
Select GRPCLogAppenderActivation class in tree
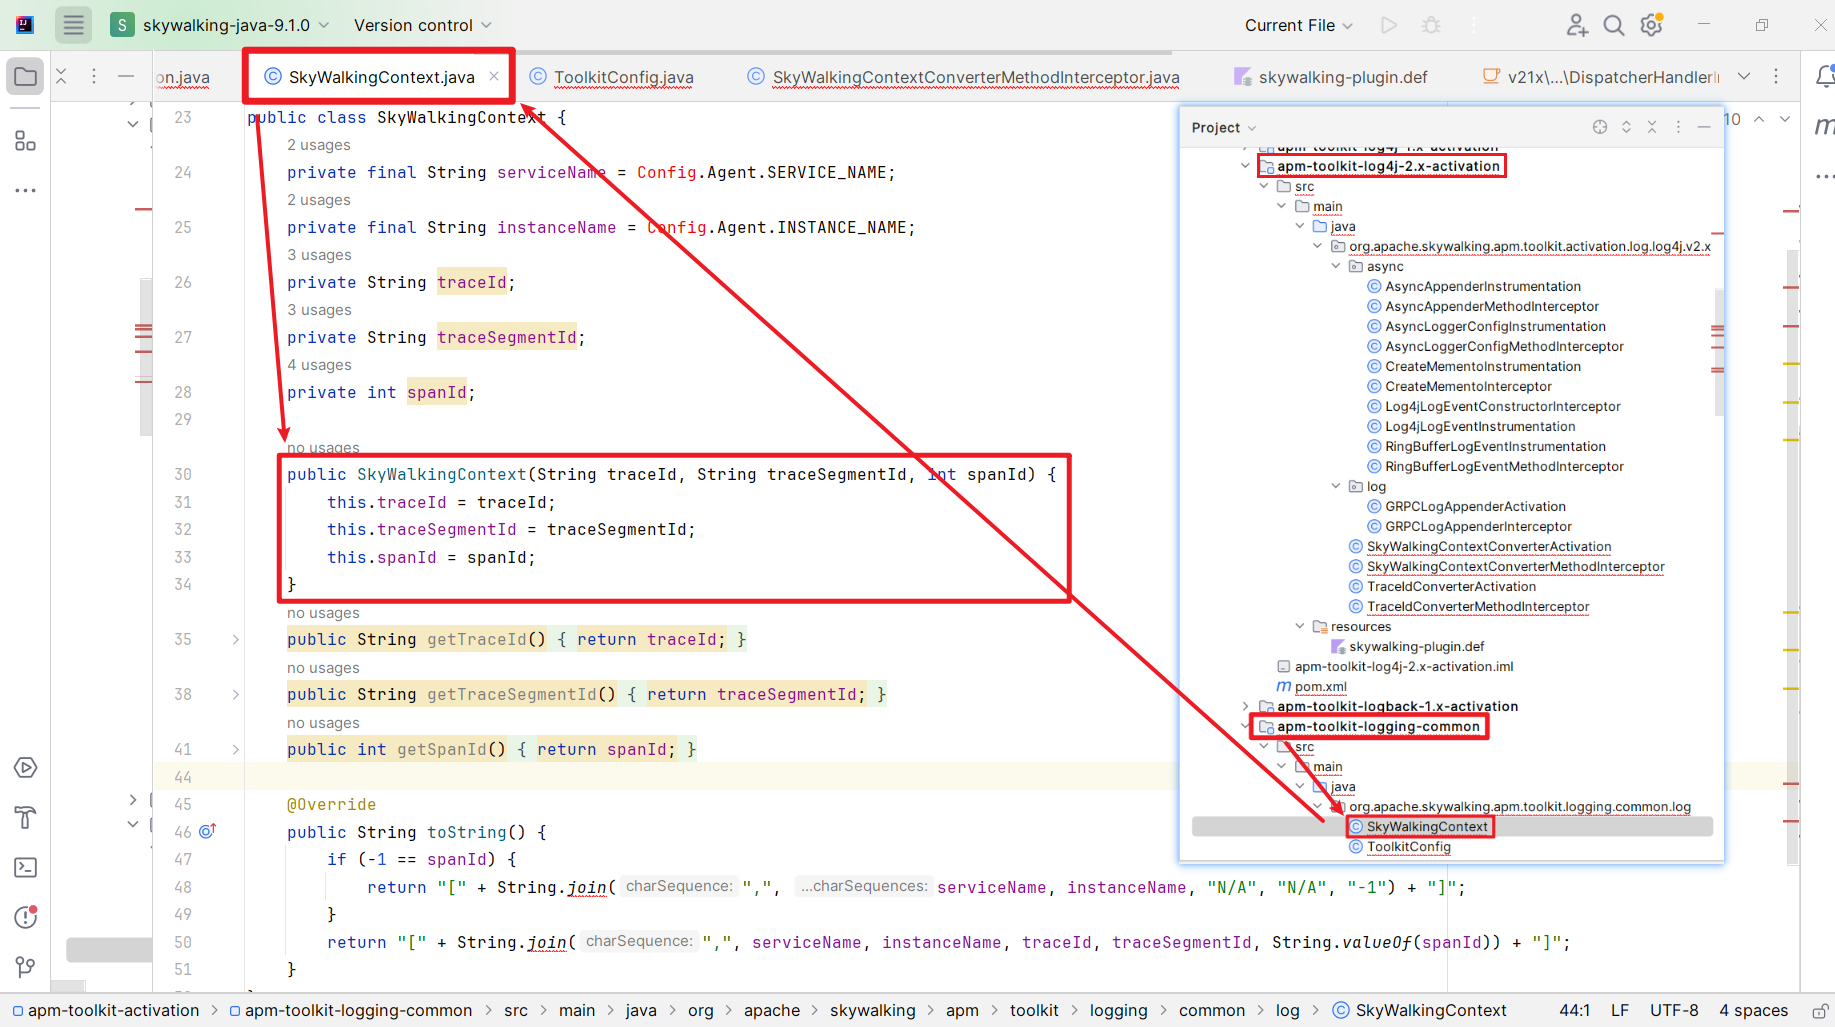pyautogui.click(x=1466, y=506)
